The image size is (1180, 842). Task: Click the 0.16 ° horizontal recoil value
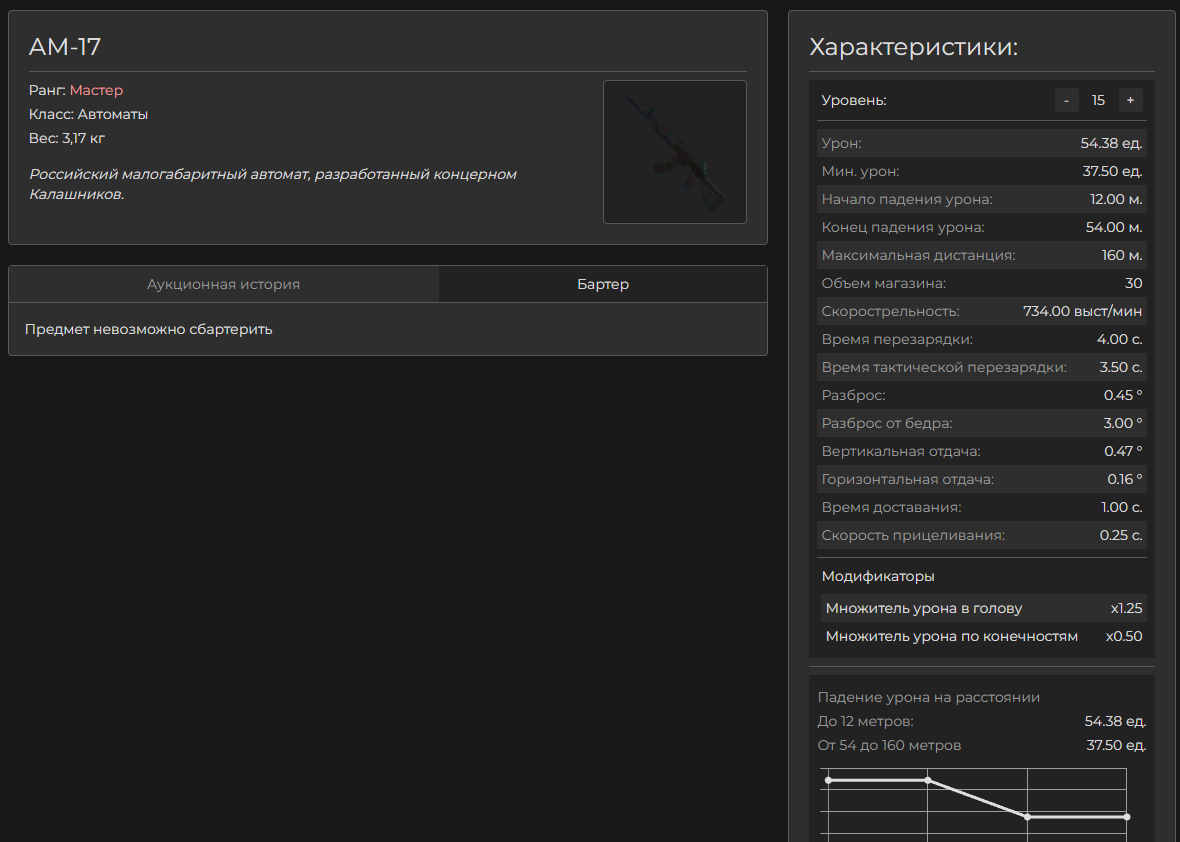(1124, 479)
